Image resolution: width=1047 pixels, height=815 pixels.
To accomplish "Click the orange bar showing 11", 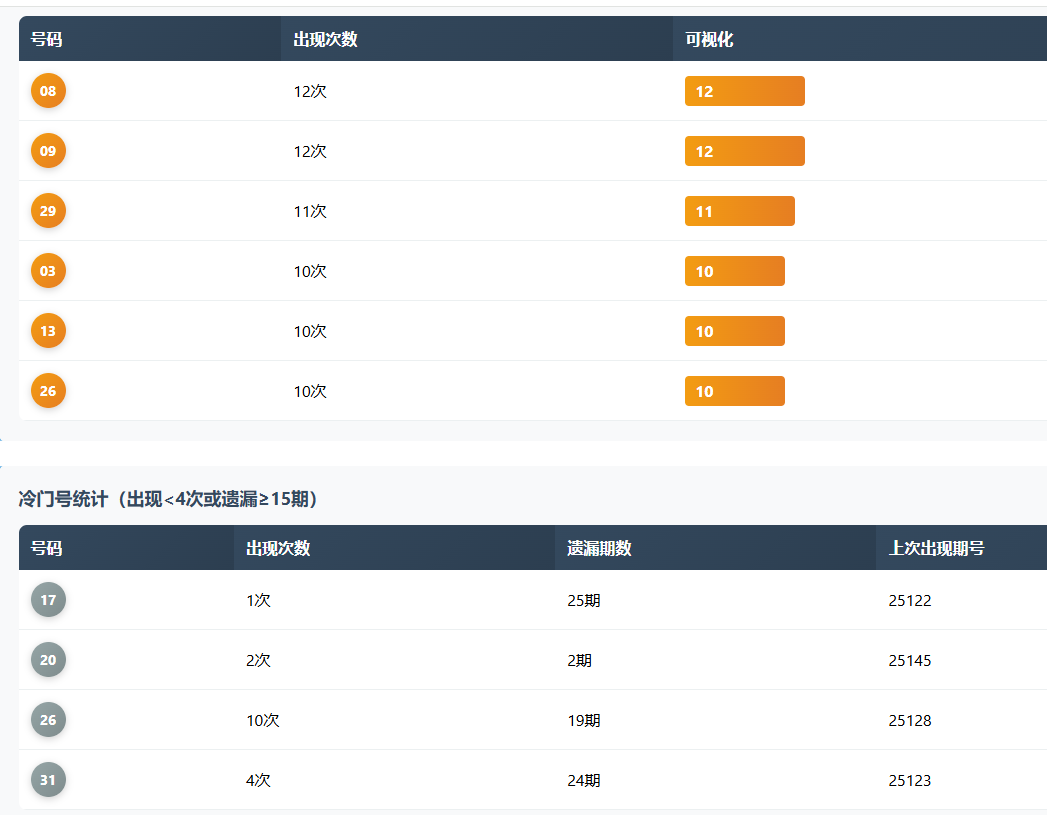I will point(739,211).
